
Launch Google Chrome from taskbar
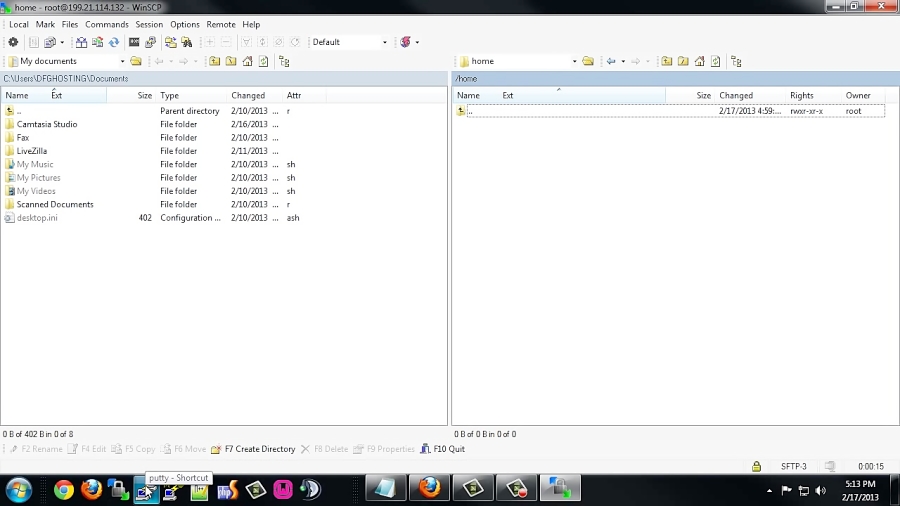[64, 489]
